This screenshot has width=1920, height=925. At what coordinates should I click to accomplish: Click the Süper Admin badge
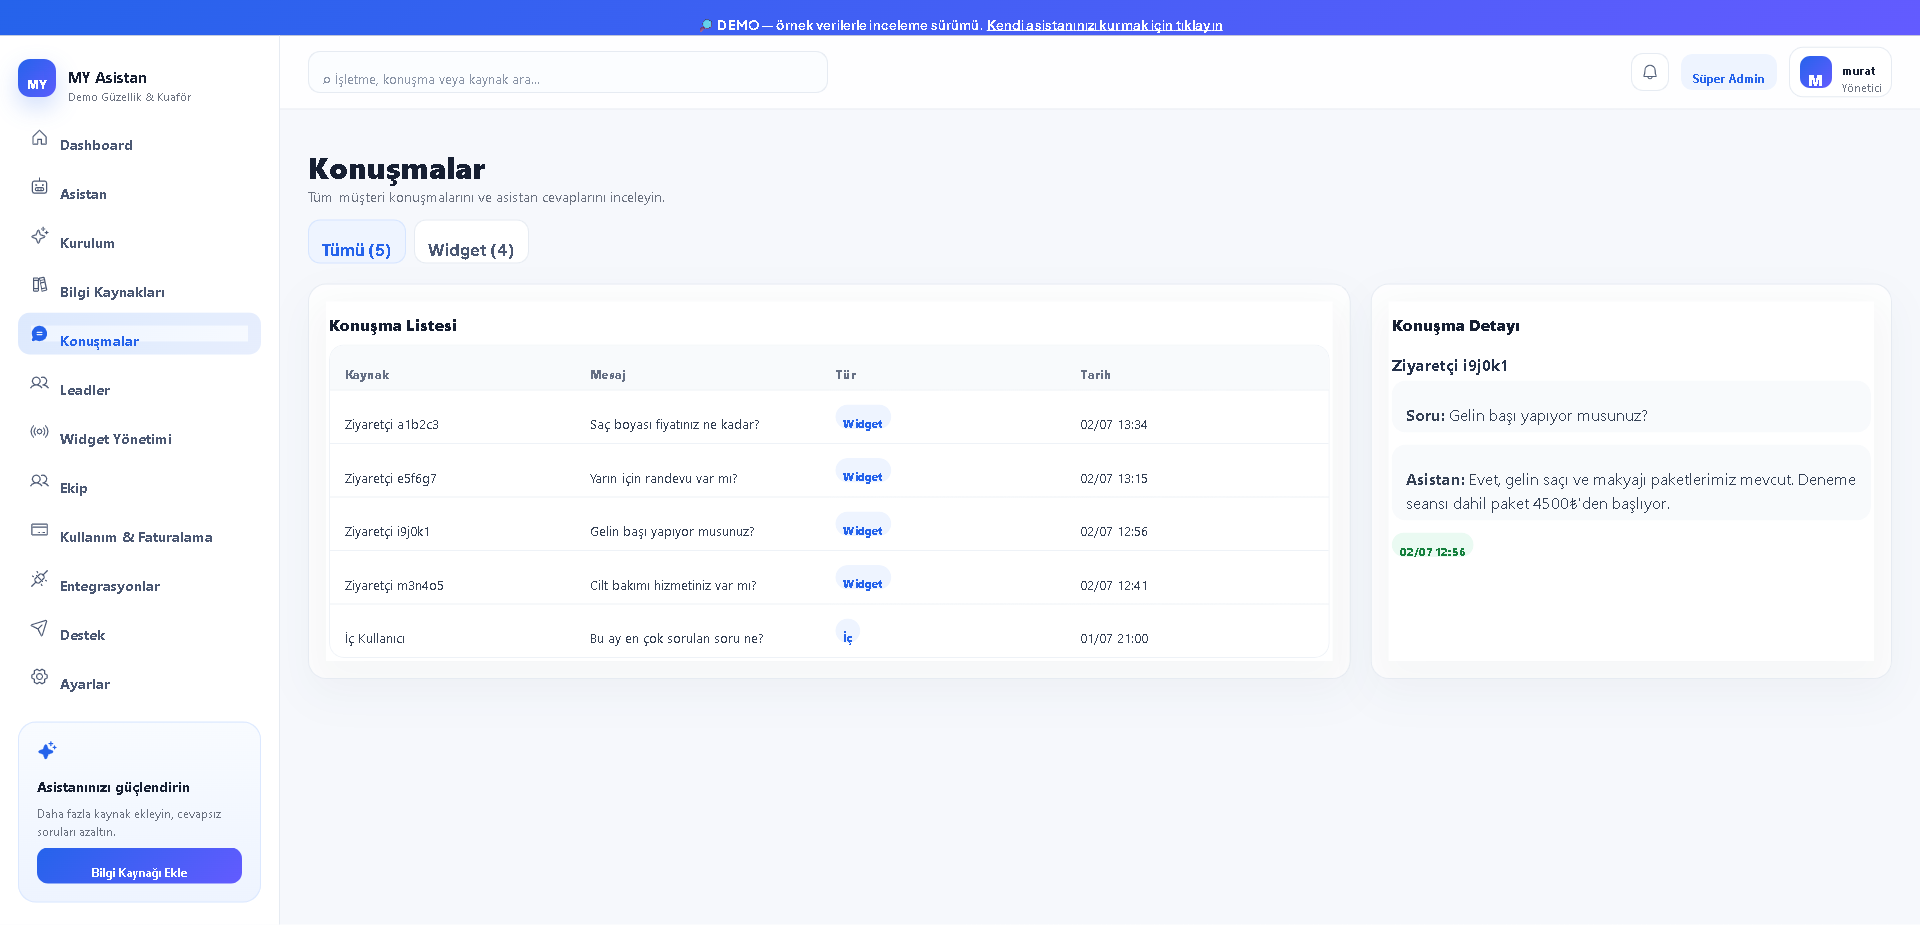[1728, 72]
